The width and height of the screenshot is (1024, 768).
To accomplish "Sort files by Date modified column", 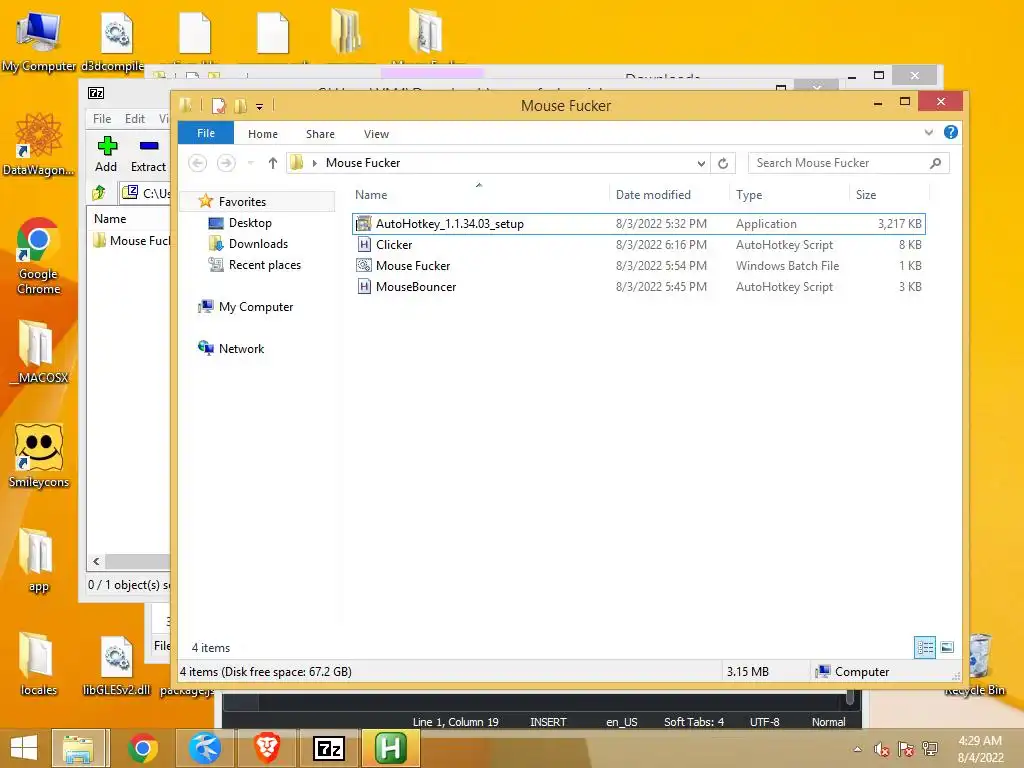I will pyautogui.click(x=653, y=195).
